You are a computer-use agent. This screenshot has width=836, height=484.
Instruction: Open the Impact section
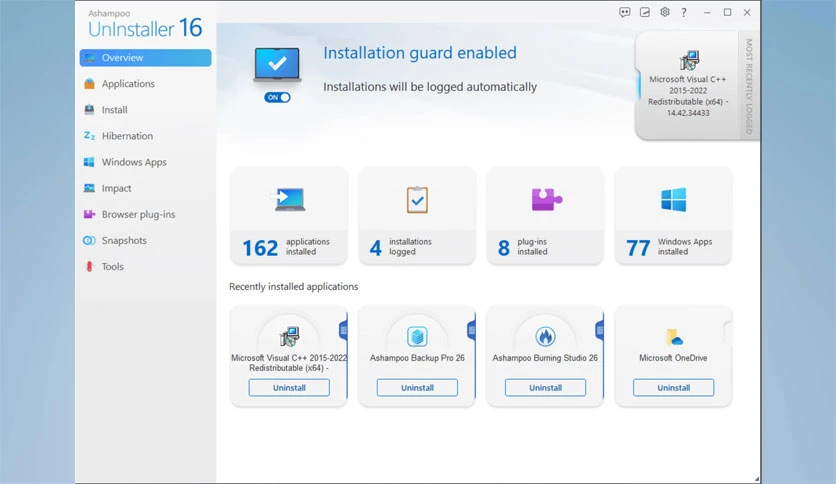pyautogui.click(x=116, y=188)
